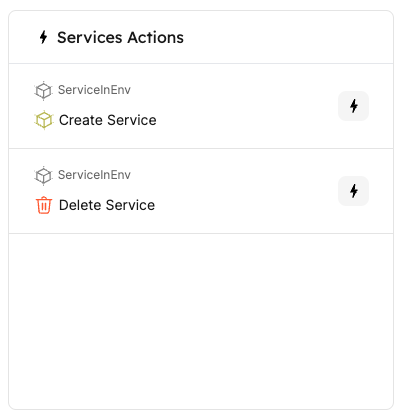402x420 pixels.
Task: Open the Delete Service action row
Action: click(x=201, y=191)
